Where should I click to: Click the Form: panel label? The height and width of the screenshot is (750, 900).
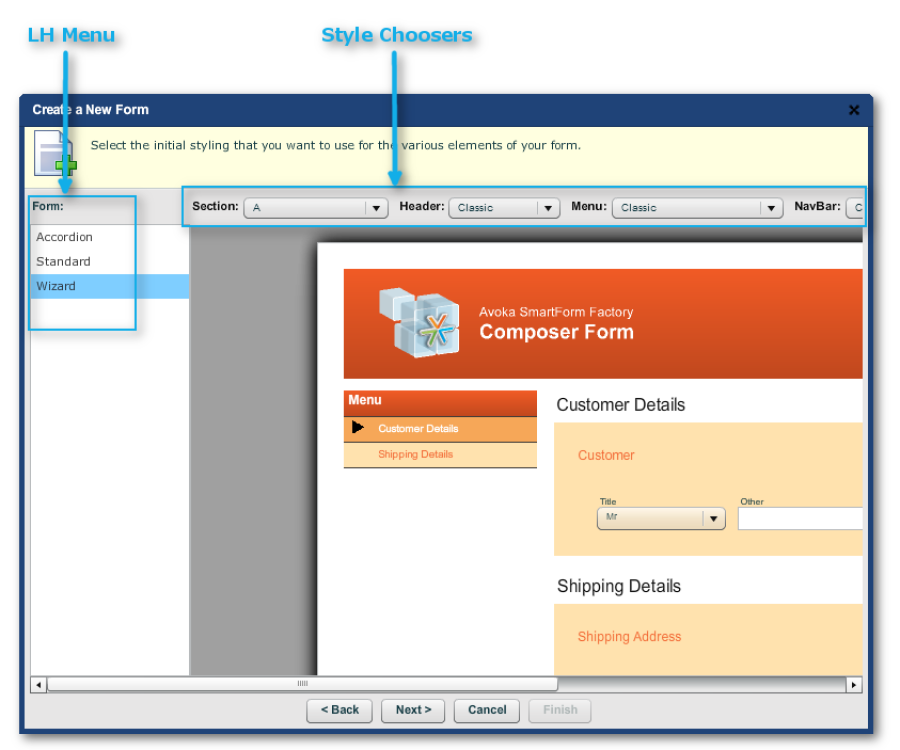tap(48, 206)
